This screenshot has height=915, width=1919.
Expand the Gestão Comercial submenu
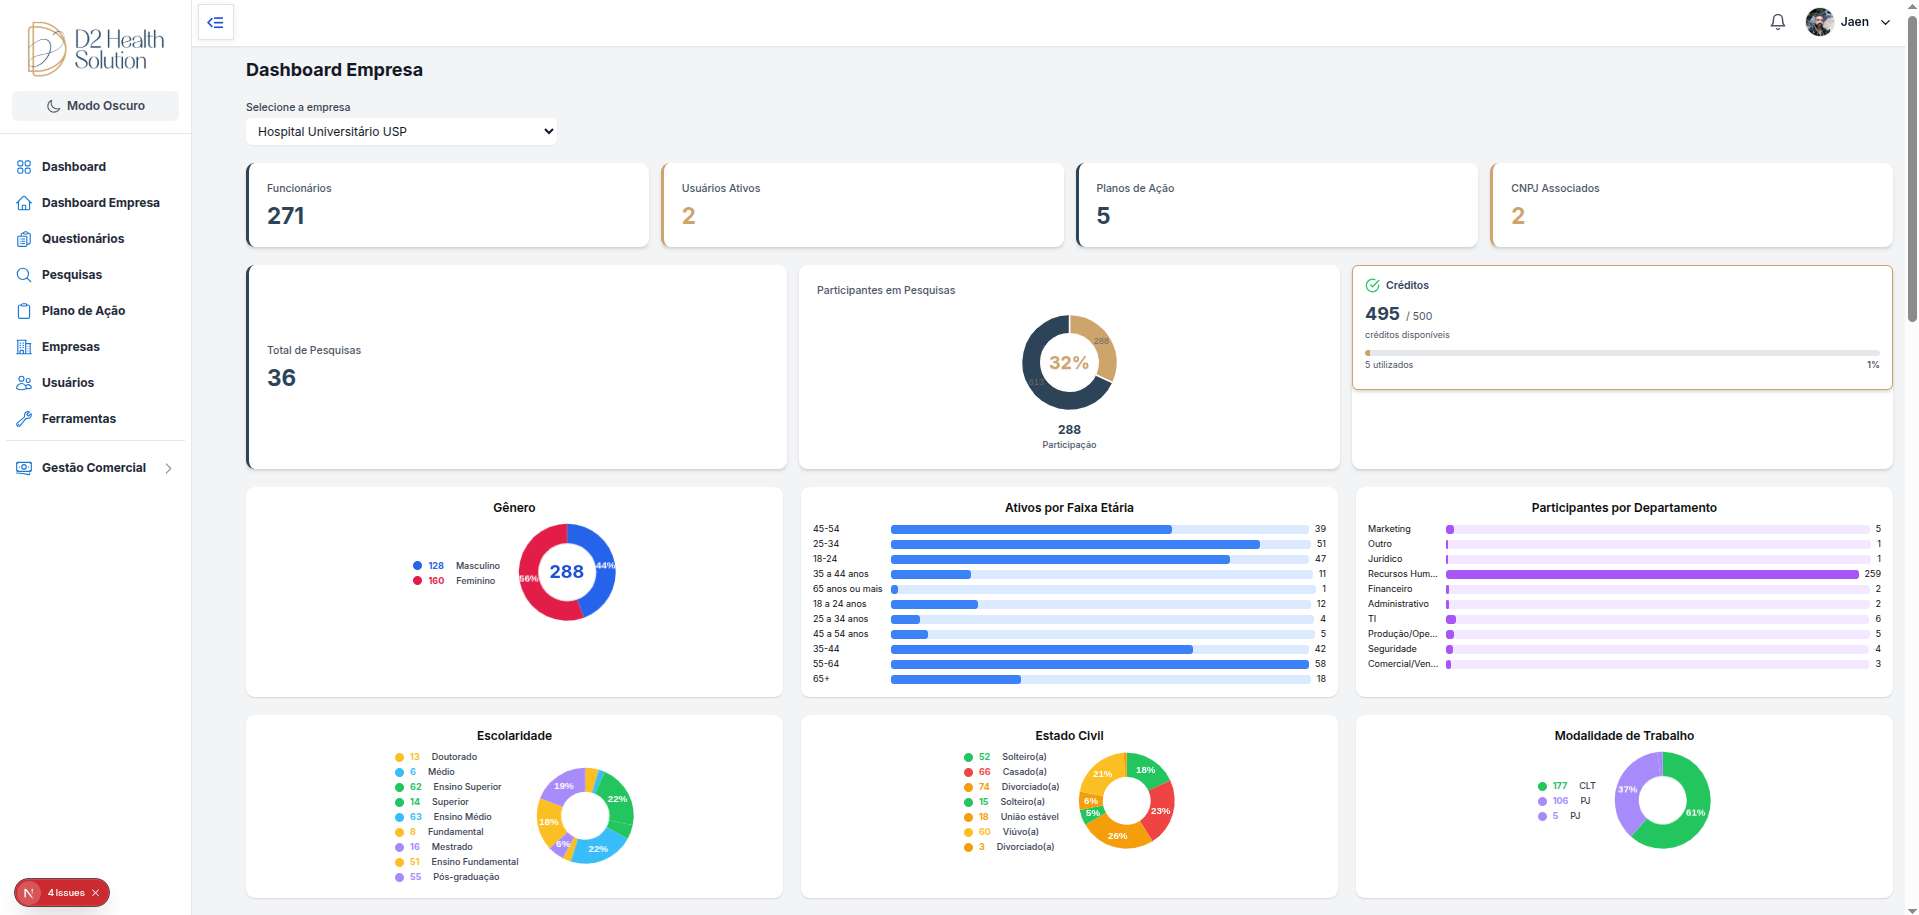coord(167,467)
